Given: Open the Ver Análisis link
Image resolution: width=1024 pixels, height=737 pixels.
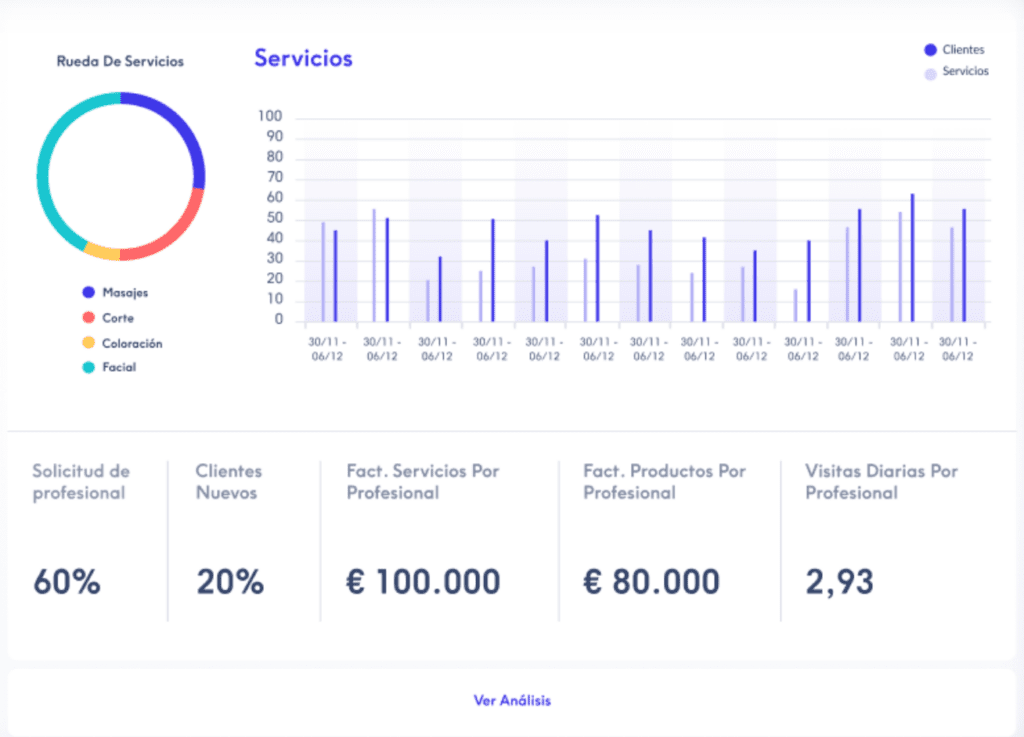Looking at the screenshot, I should 512,700.
